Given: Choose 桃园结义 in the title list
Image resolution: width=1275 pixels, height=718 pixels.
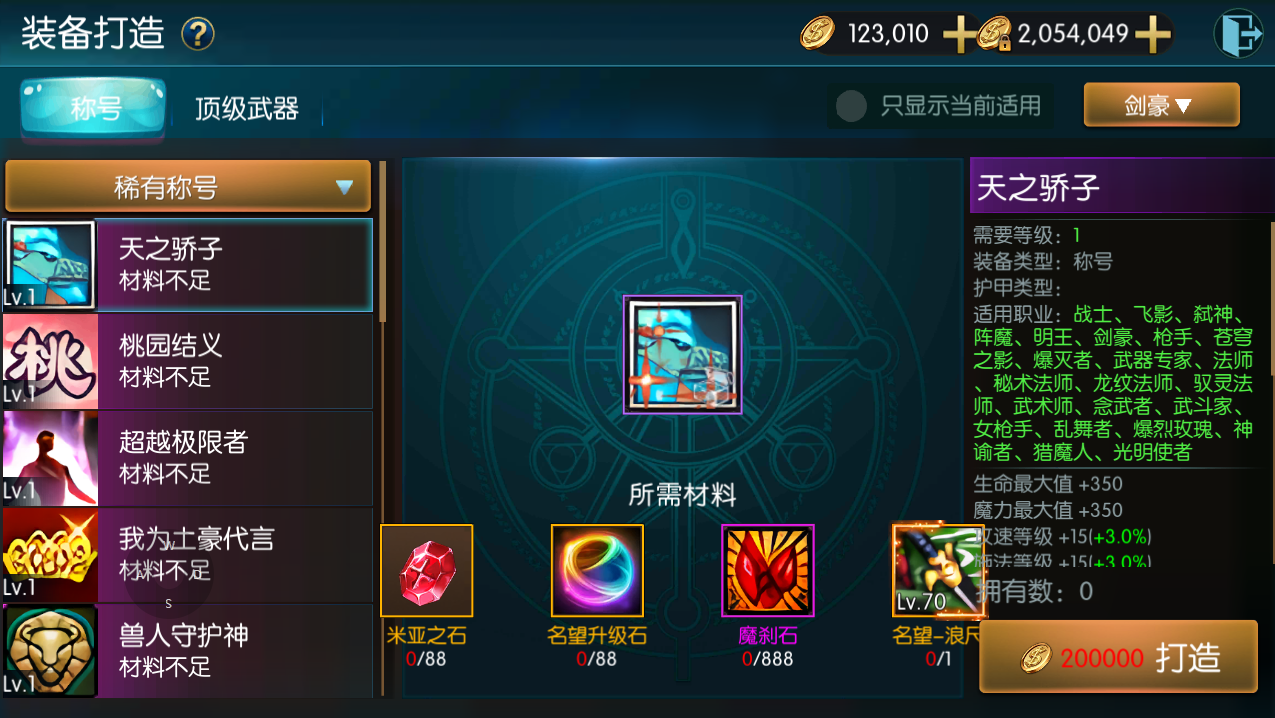Looking at the screenshot, I should pos(187,362).
